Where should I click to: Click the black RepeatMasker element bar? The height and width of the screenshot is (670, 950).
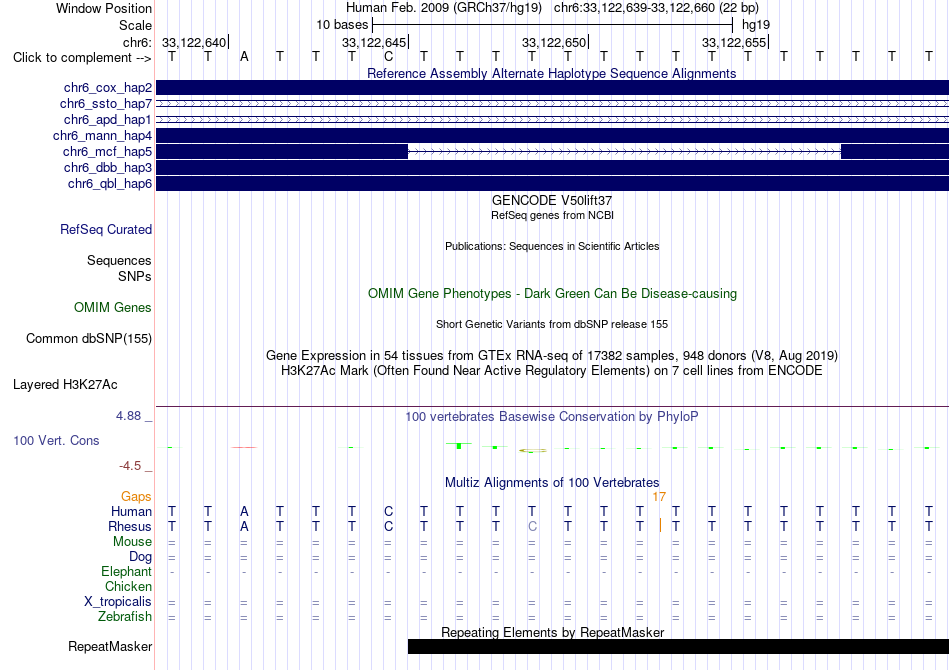click(679, 646)
